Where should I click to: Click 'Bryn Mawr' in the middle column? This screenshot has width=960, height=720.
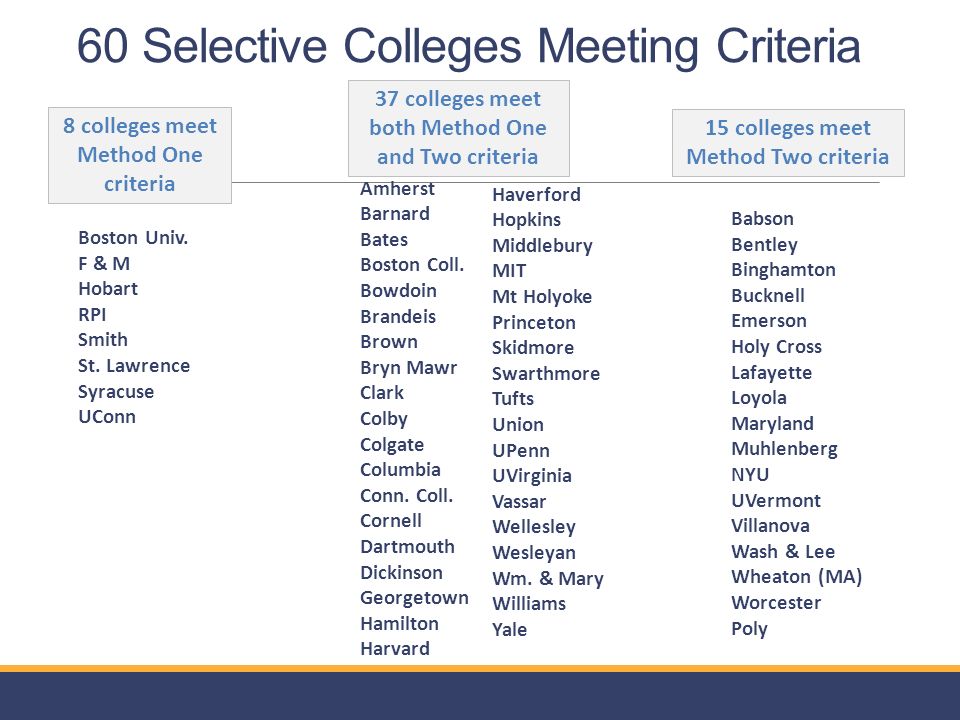pyautogui.click(x=408, y=367)
